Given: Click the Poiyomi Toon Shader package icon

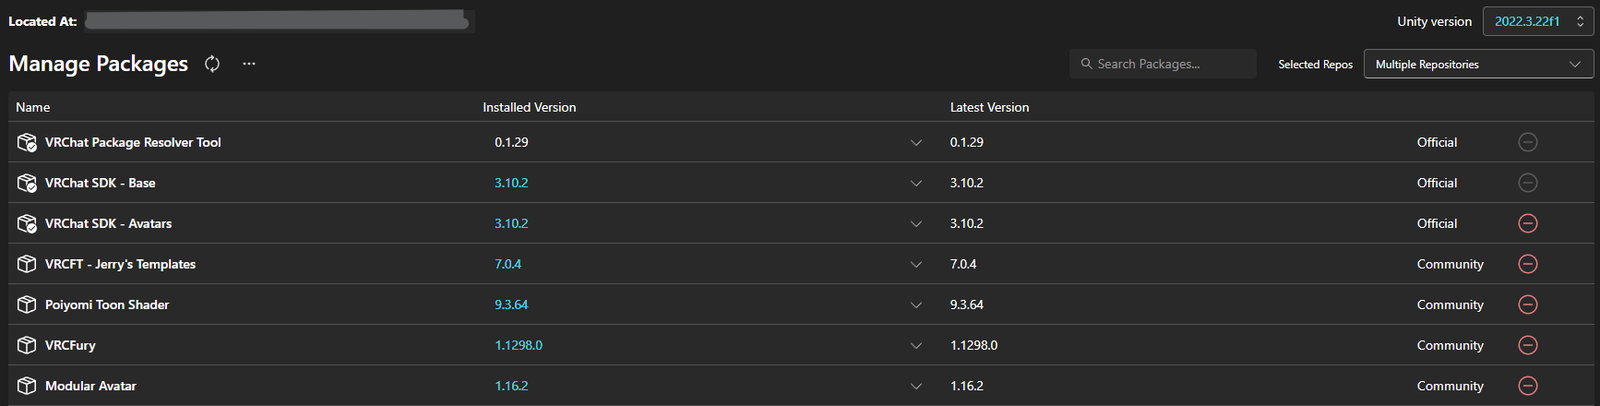Looking at the screenshot, I should 27,304.
